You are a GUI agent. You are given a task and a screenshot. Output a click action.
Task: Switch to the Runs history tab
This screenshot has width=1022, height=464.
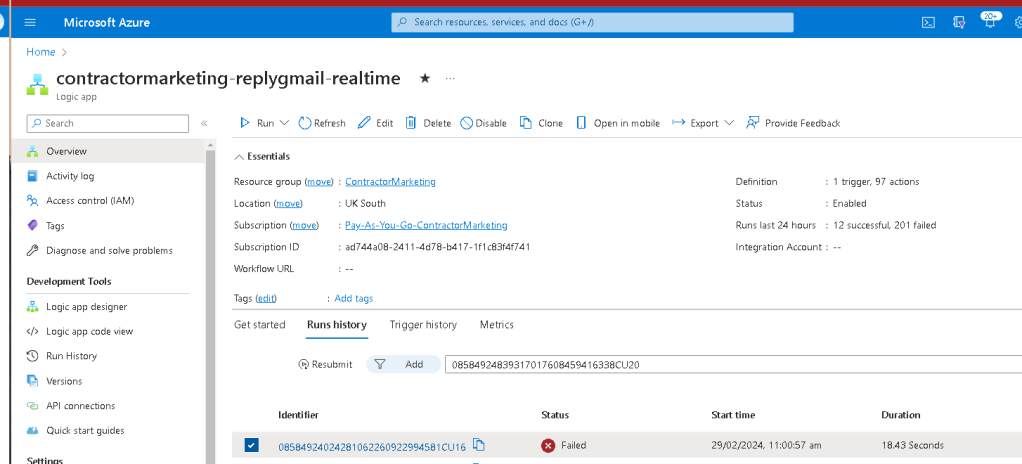pos(337,325)
